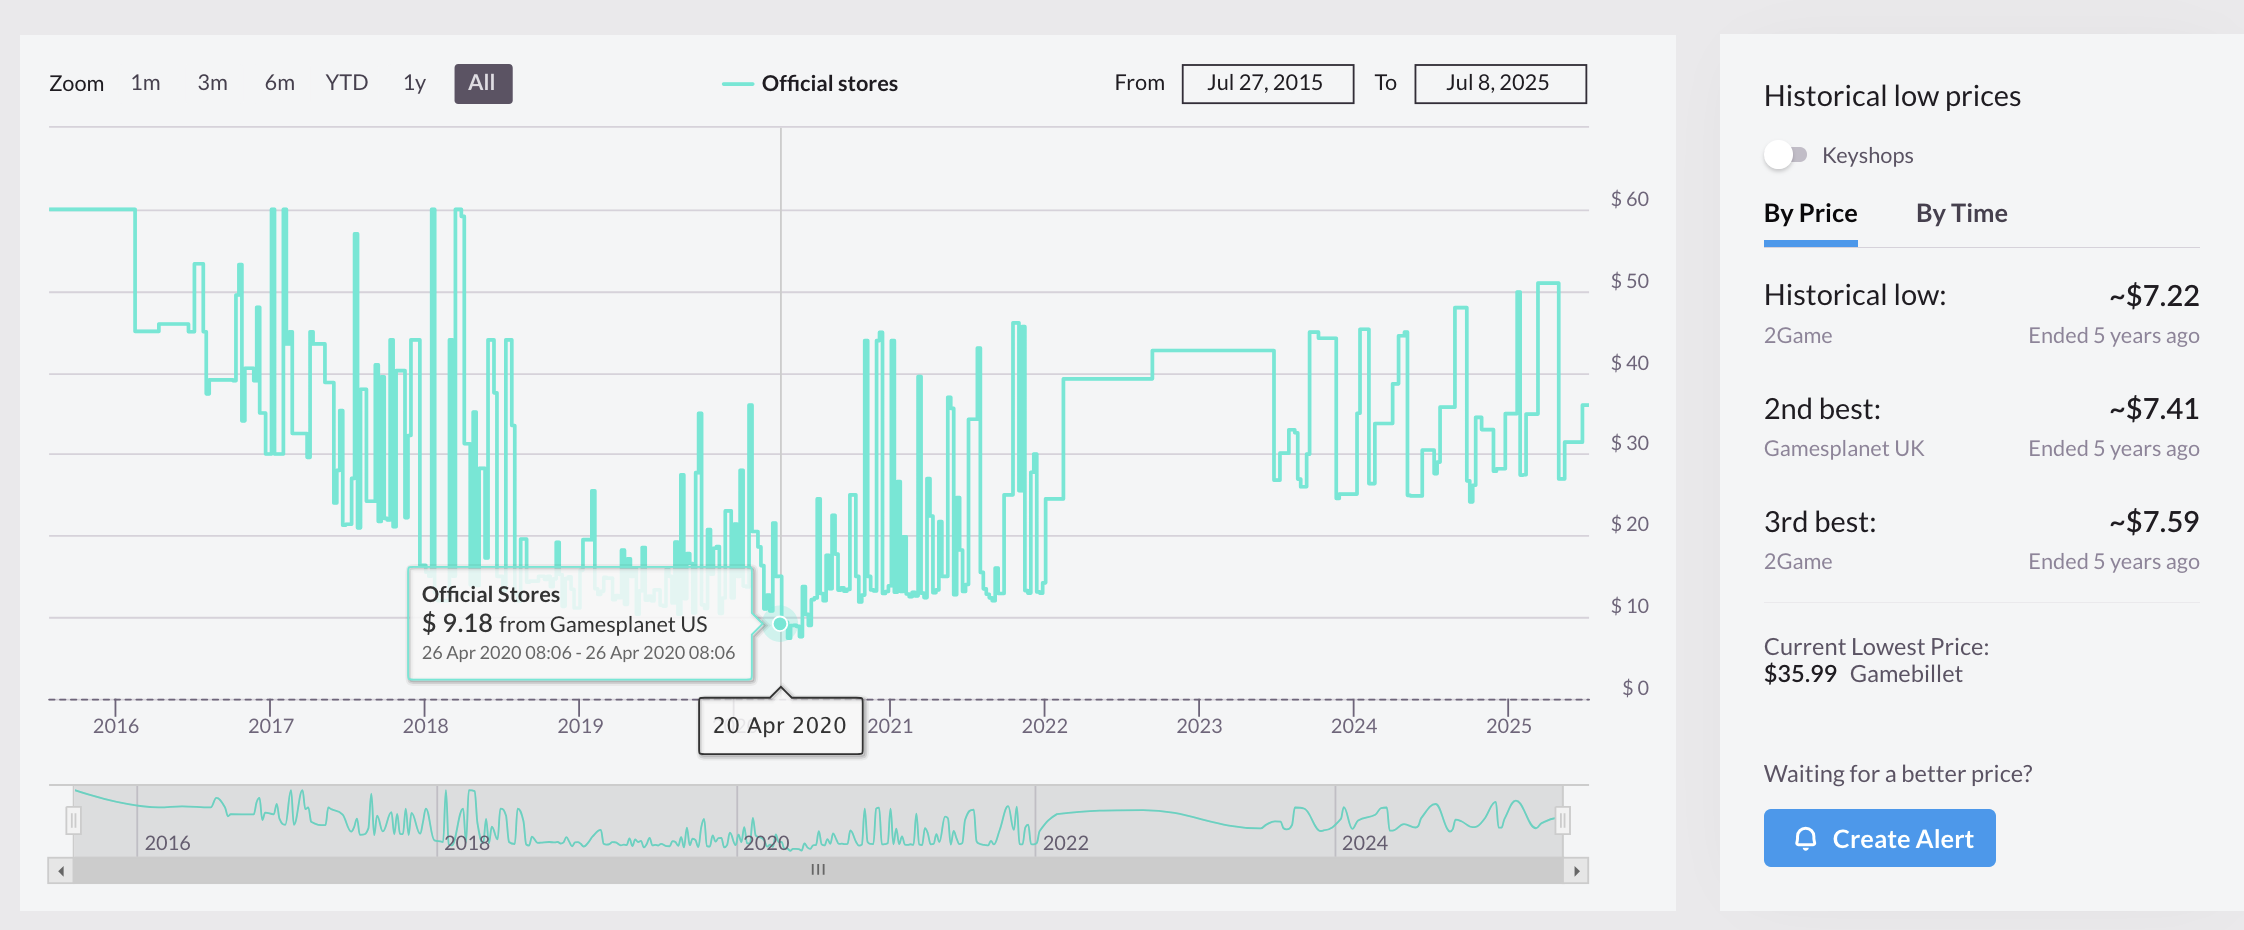The image size is (2244, 930).
Task: Select the 6m zoom range
Action: coord(279,83)
